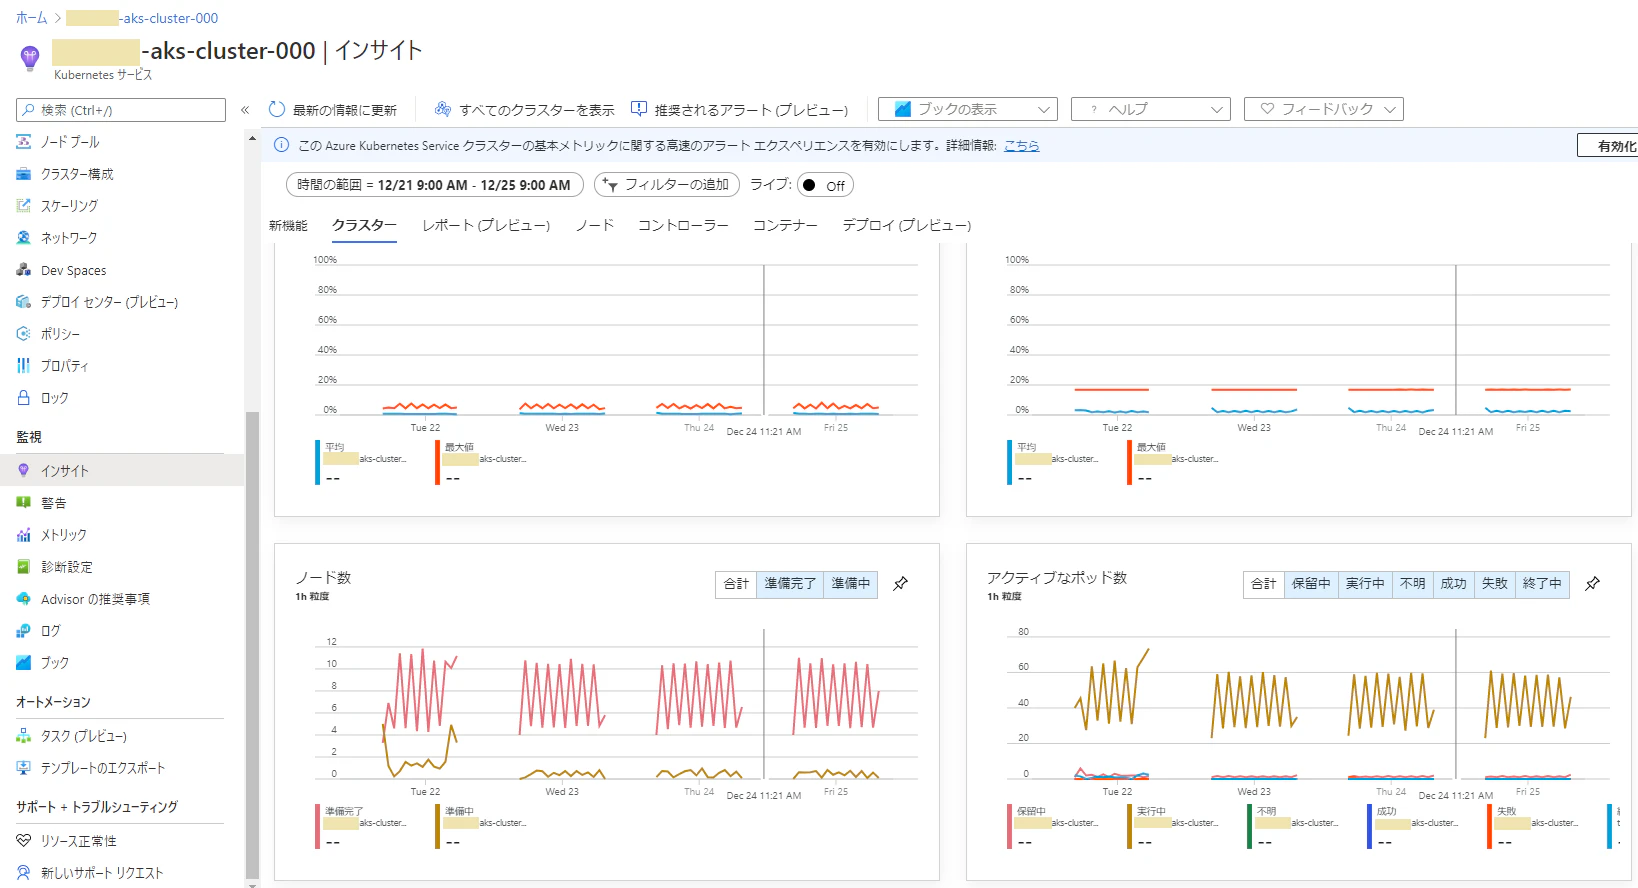Image resolution: width=1638 pixels, height=888 pixels.
Task: Click the メトリック chart icon
Action: [24, 535]
